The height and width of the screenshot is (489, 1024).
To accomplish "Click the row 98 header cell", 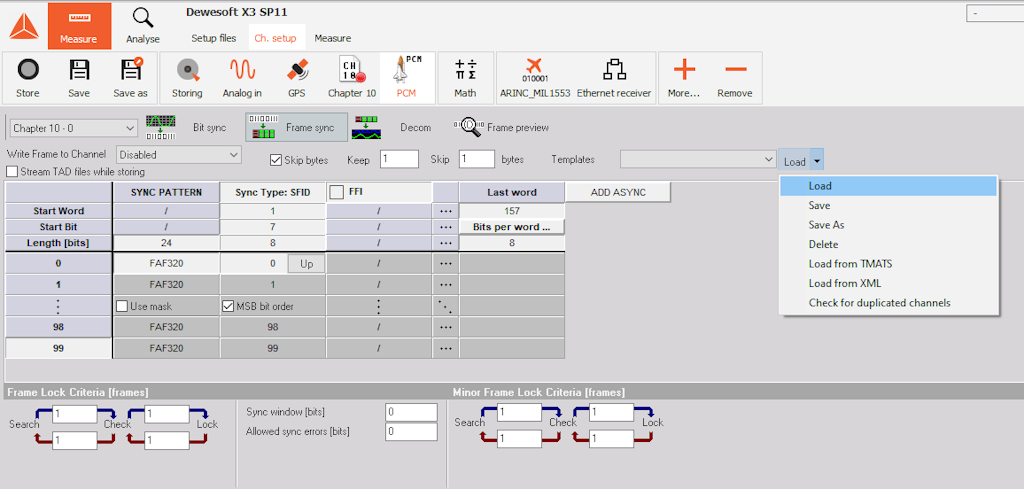I will 58,327.
